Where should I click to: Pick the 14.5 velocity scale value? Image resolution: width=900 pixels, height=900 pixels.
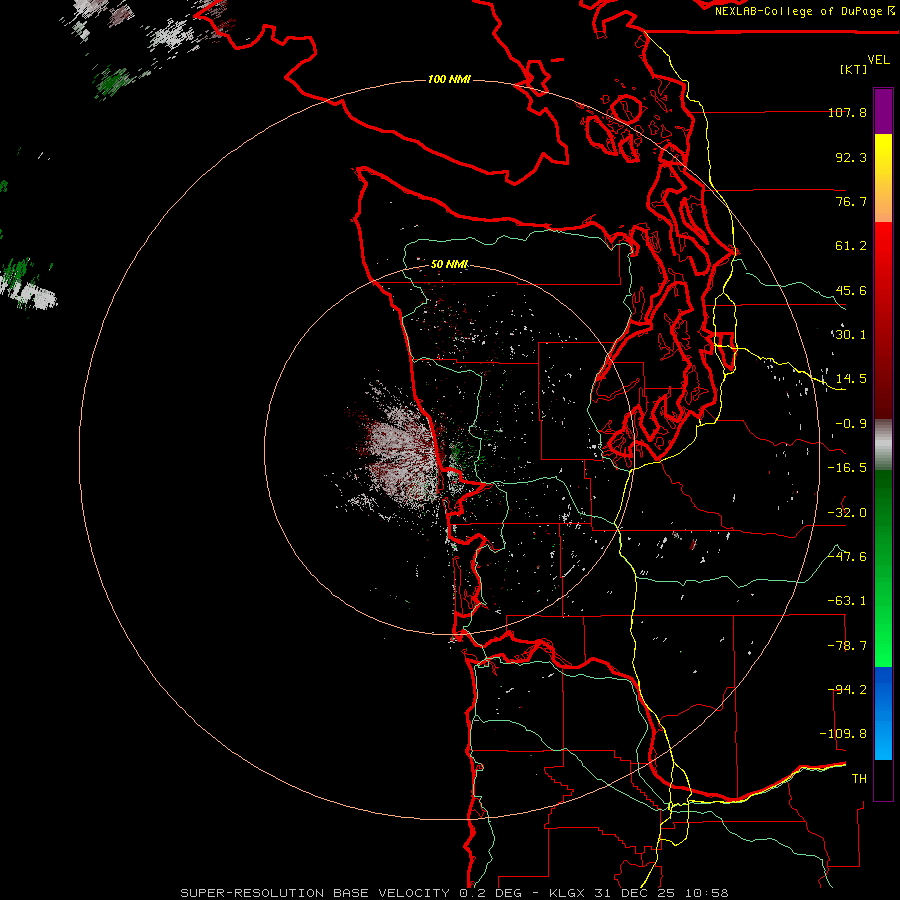coord(851,379)
